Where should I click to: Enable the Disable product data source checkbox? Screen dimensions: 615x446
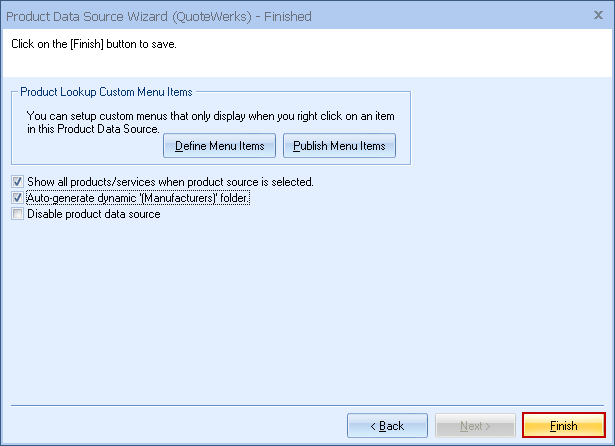point(17,214)
